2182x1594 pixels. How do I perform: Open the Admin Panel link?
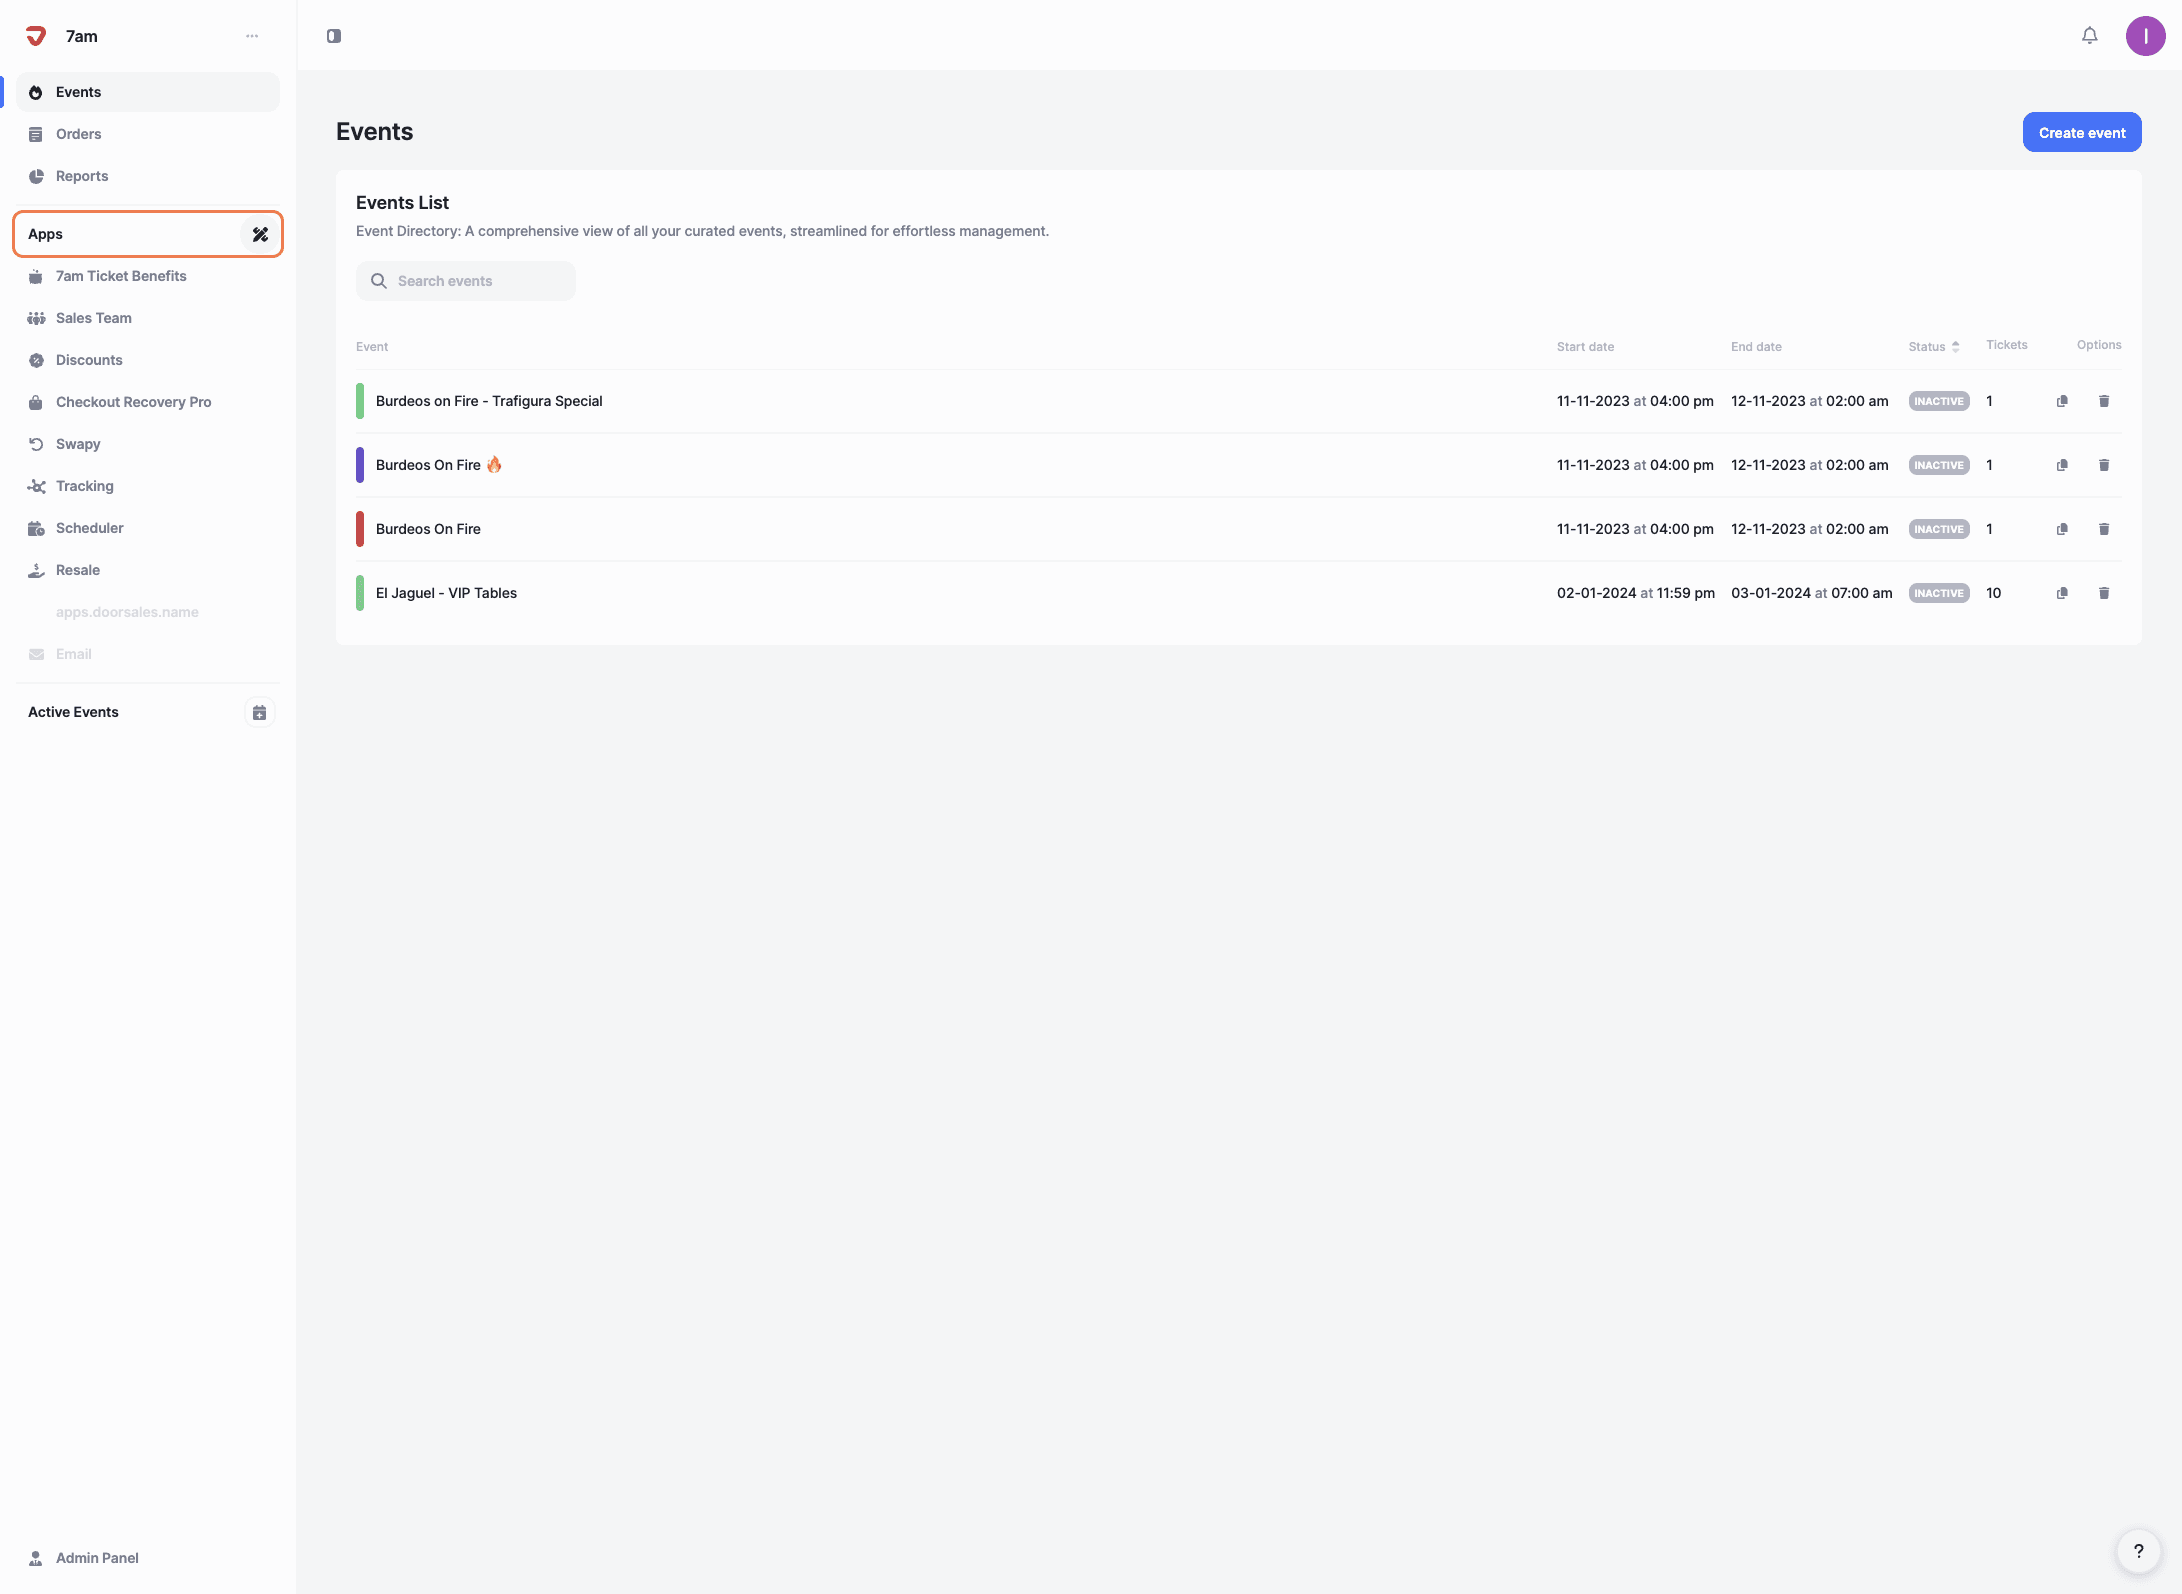click(x=97, y=1558)
